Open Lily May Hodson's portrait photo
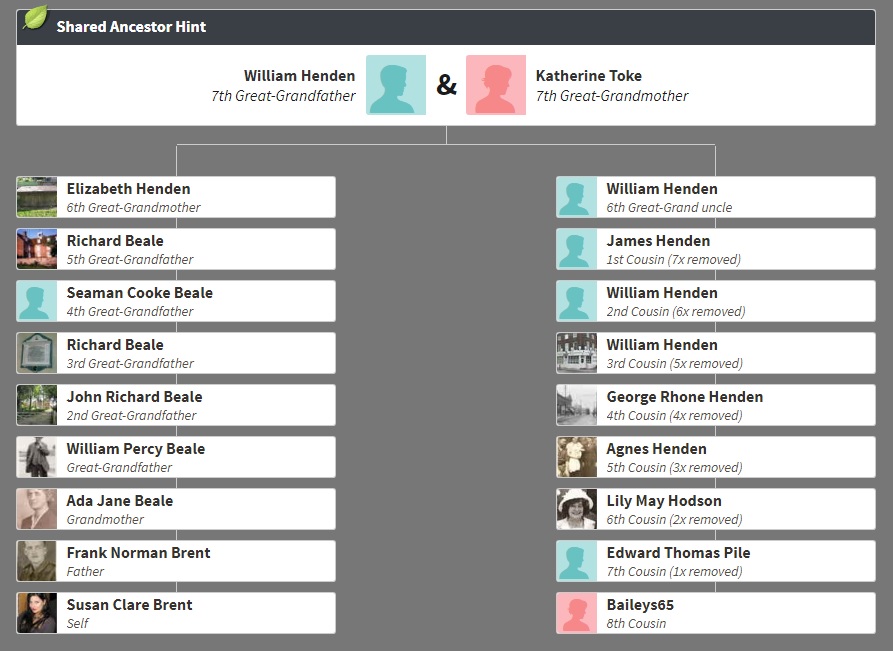Screen dimensions: 893x651 click(576, 509)
